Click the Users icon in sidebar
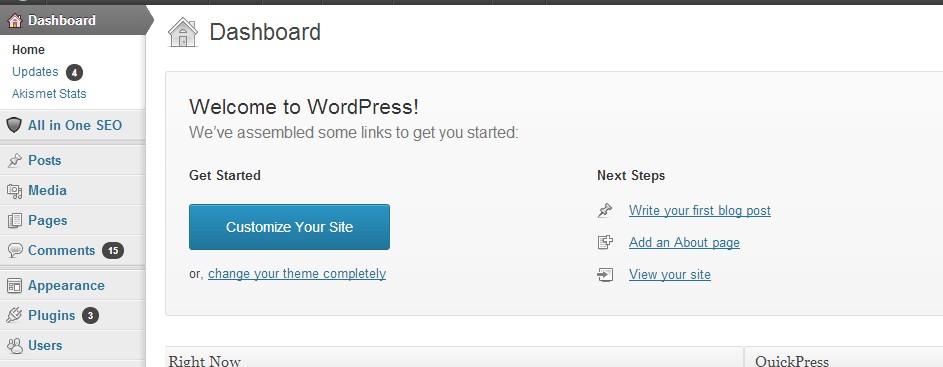 click(x=14, y=345)
